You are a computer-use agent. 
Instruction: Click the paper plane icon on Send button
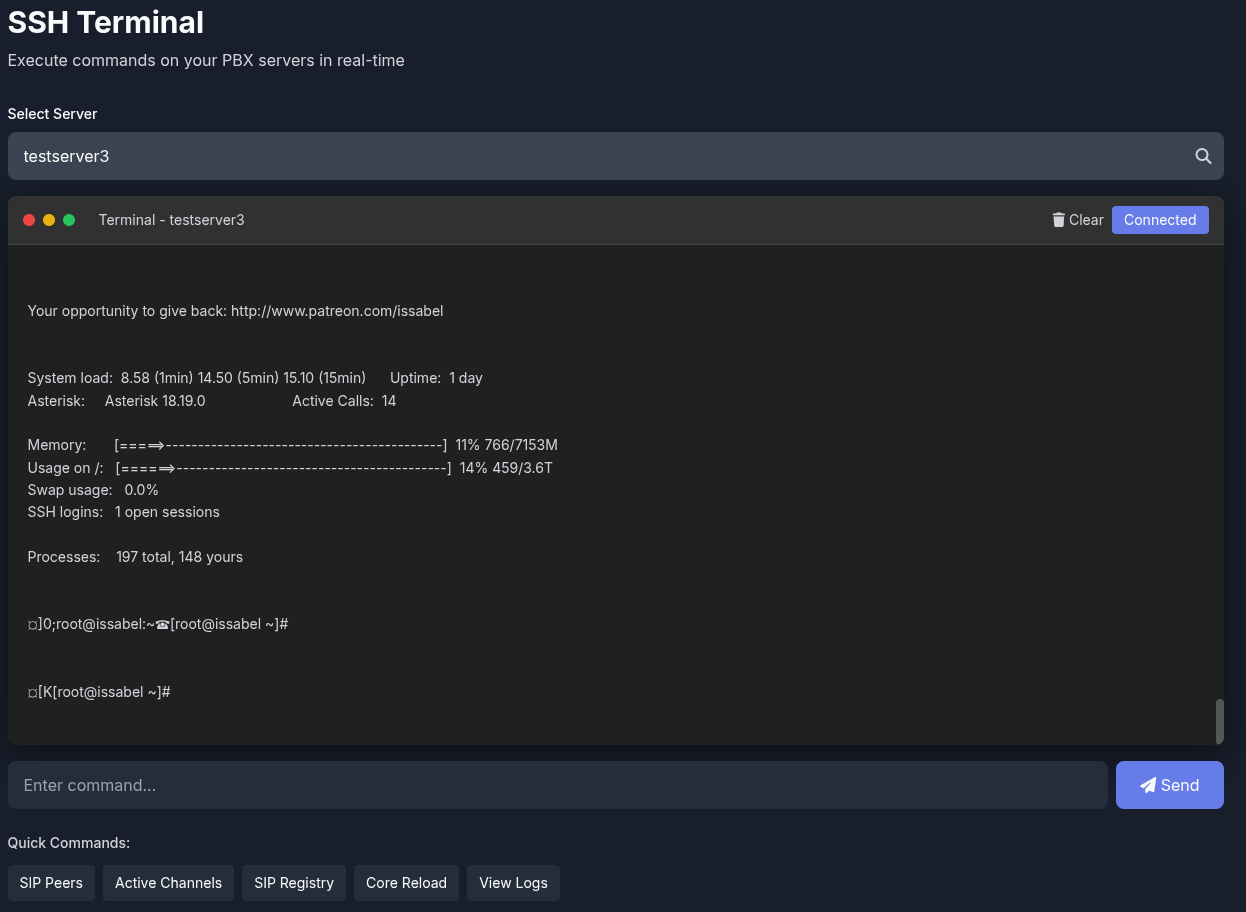pyautogui.click(x=1147, y=785)
